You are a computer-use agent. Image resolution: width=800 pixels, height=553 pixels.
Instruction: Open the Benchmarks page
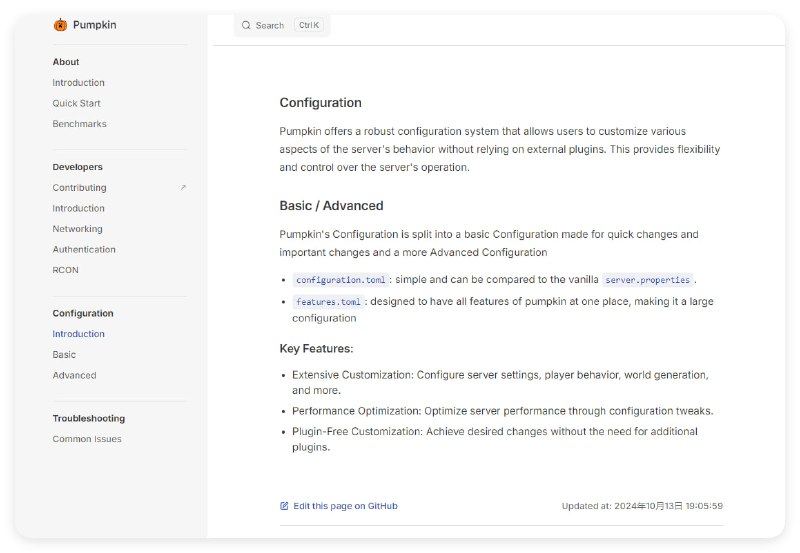[79, 124]
